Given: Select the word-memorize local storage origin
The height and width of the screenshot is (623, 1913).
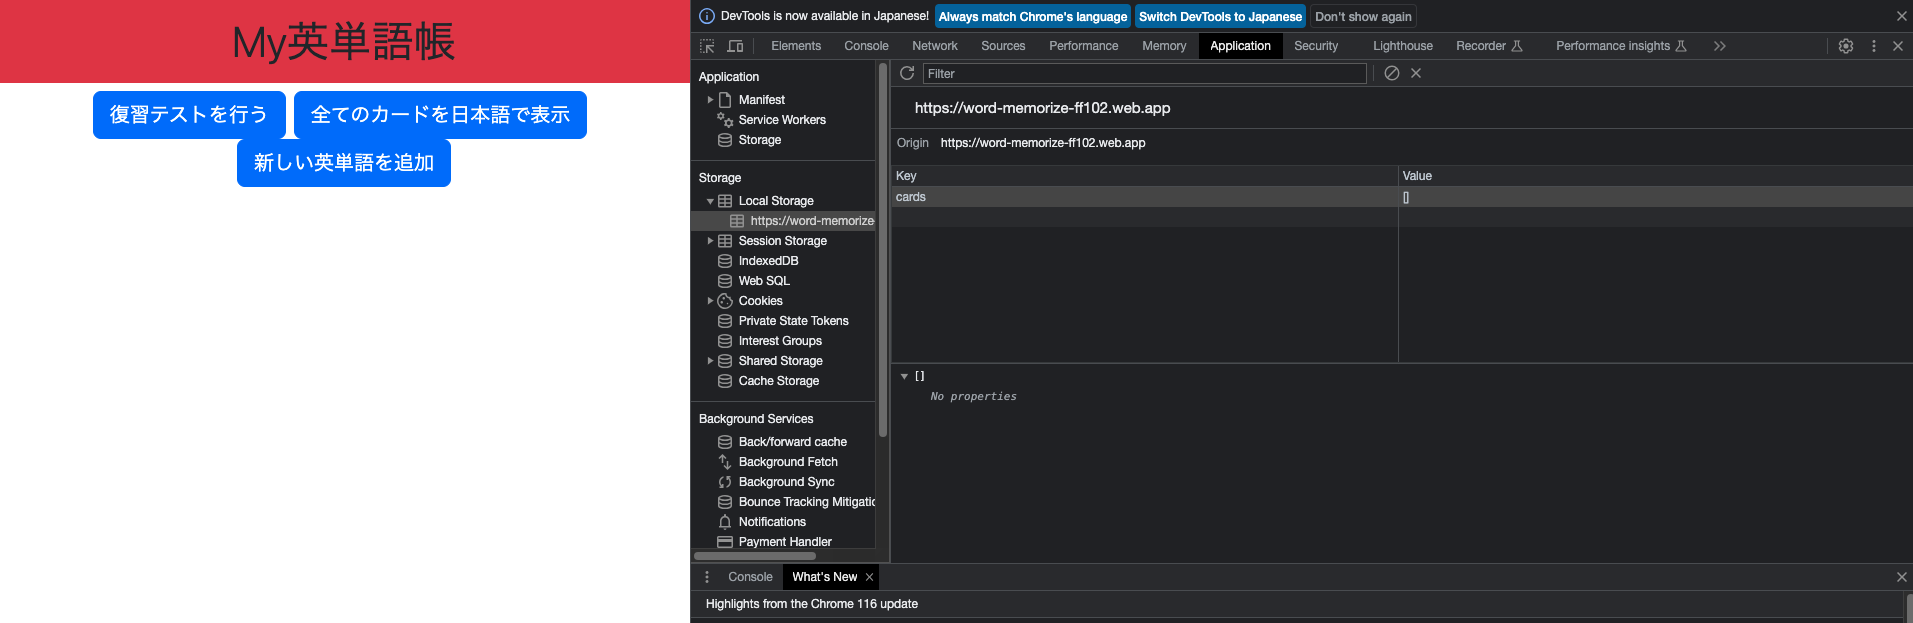Looking at the screenshot, I should (812, 221).
